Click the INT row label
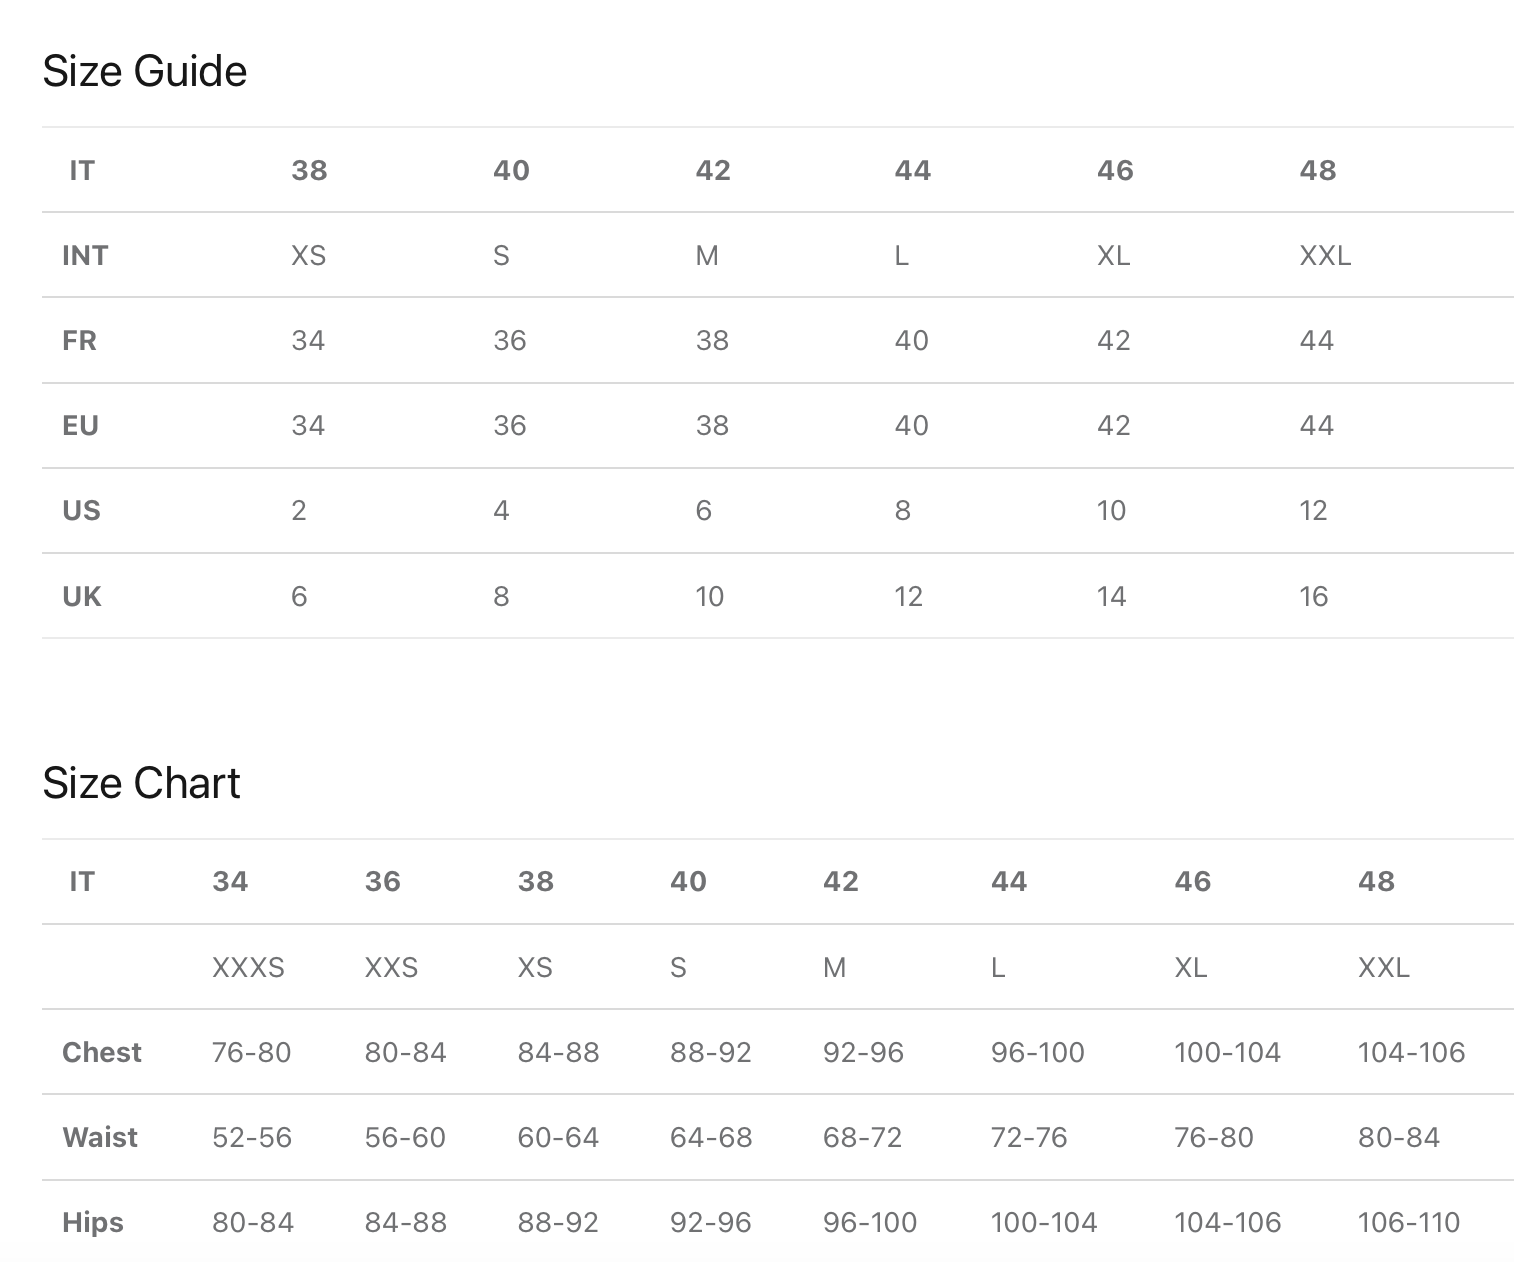The width and height of the screenshot is (1514, 1262). pyautogui.click(x=84, y=256)
